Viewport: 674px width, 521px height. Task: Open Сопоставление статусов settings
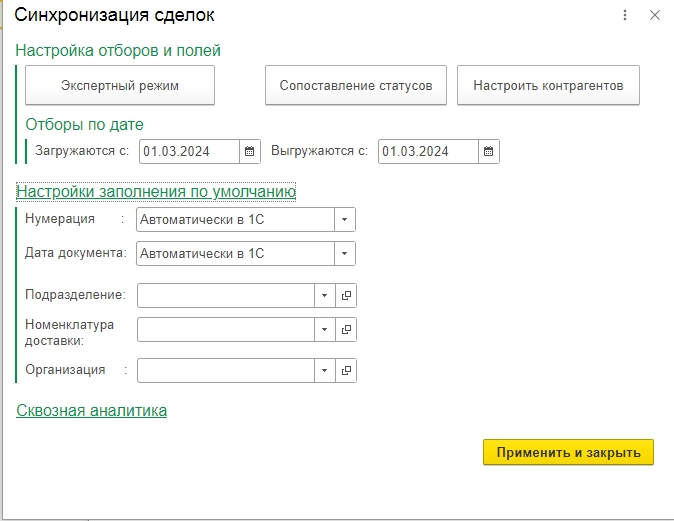point(355,86)
